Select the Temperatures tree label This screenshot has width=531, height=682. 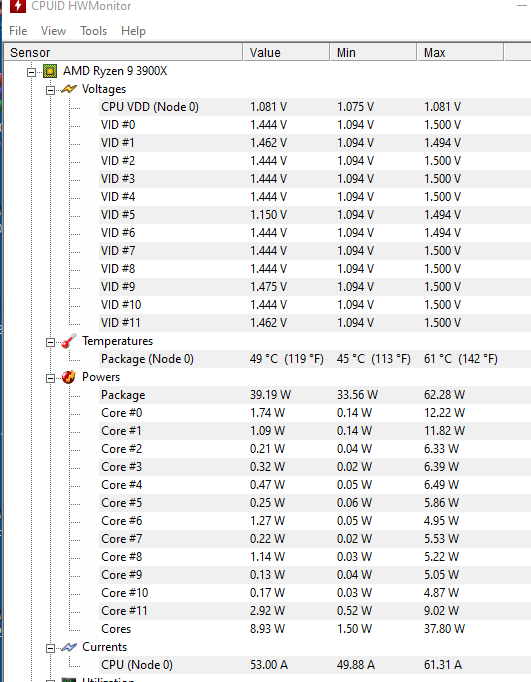(x=117, y=341)
